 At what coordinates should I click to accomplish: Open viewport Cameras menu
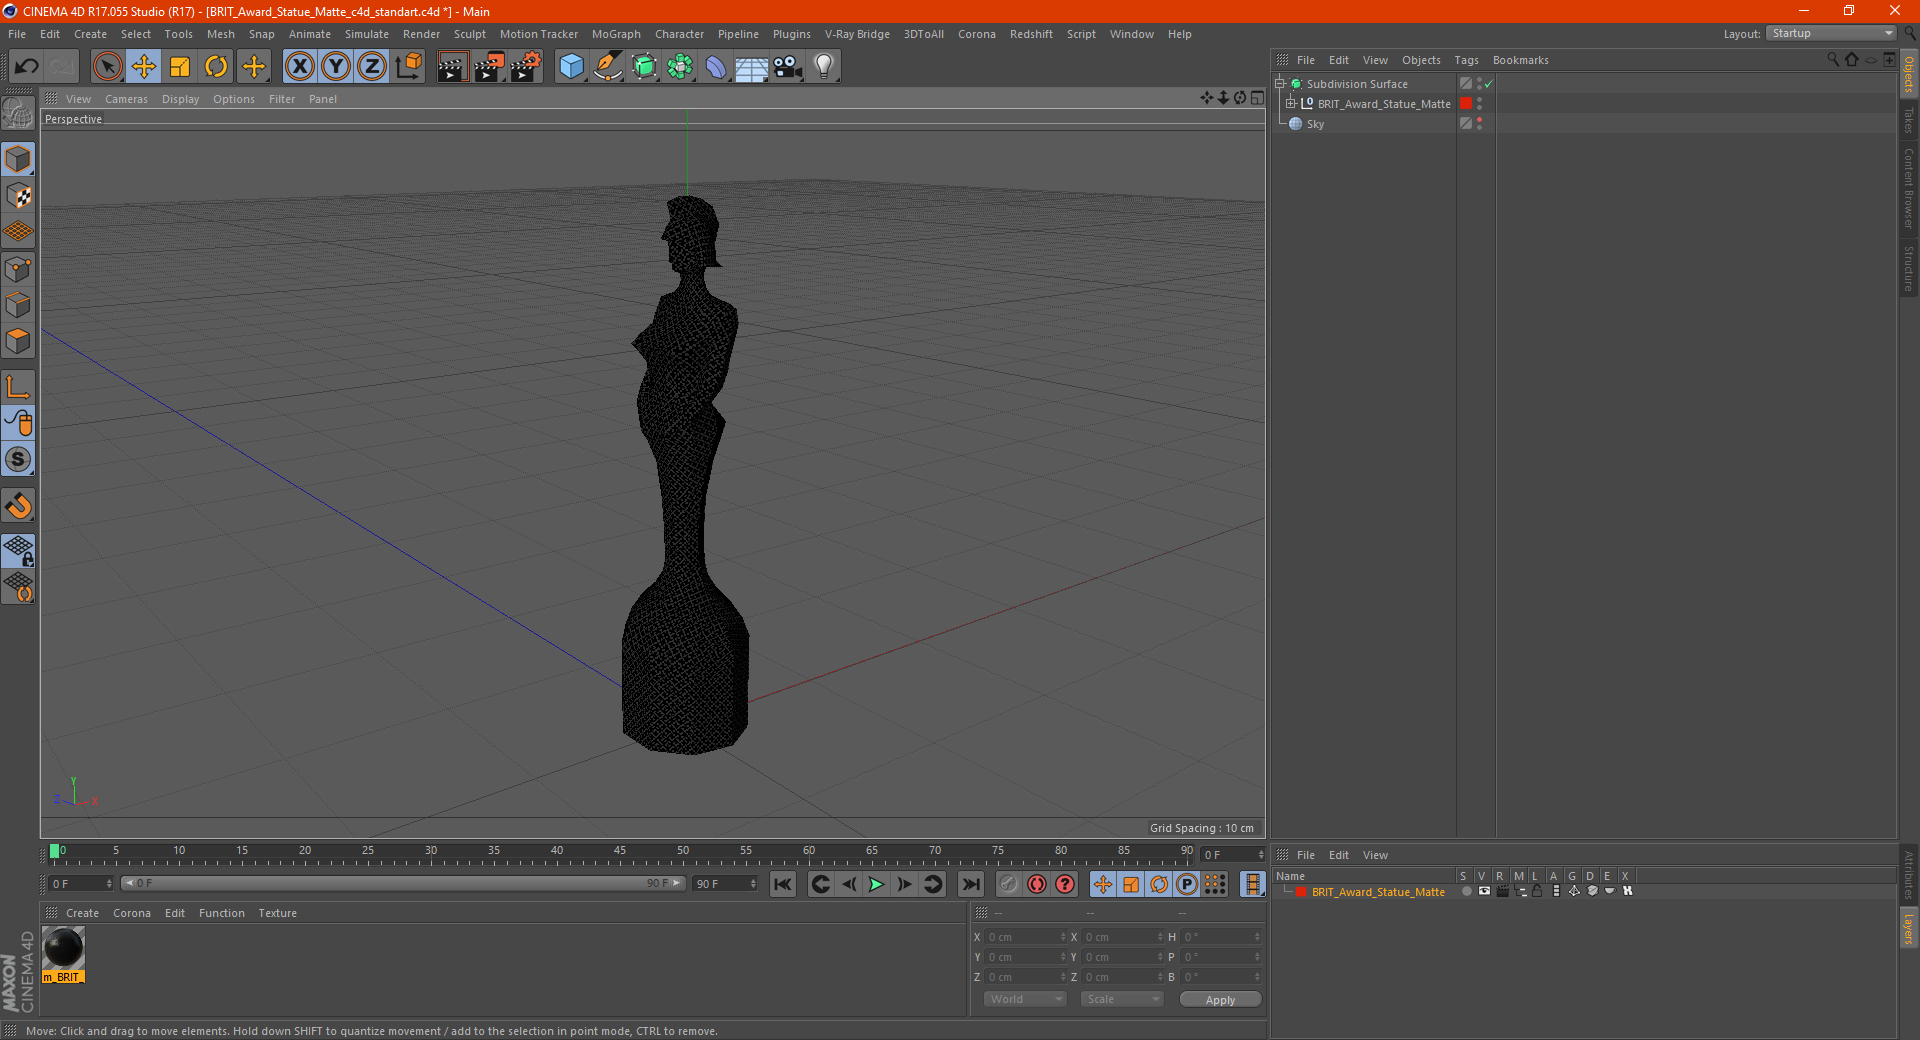pyautogui.click(x=126, y=99)
